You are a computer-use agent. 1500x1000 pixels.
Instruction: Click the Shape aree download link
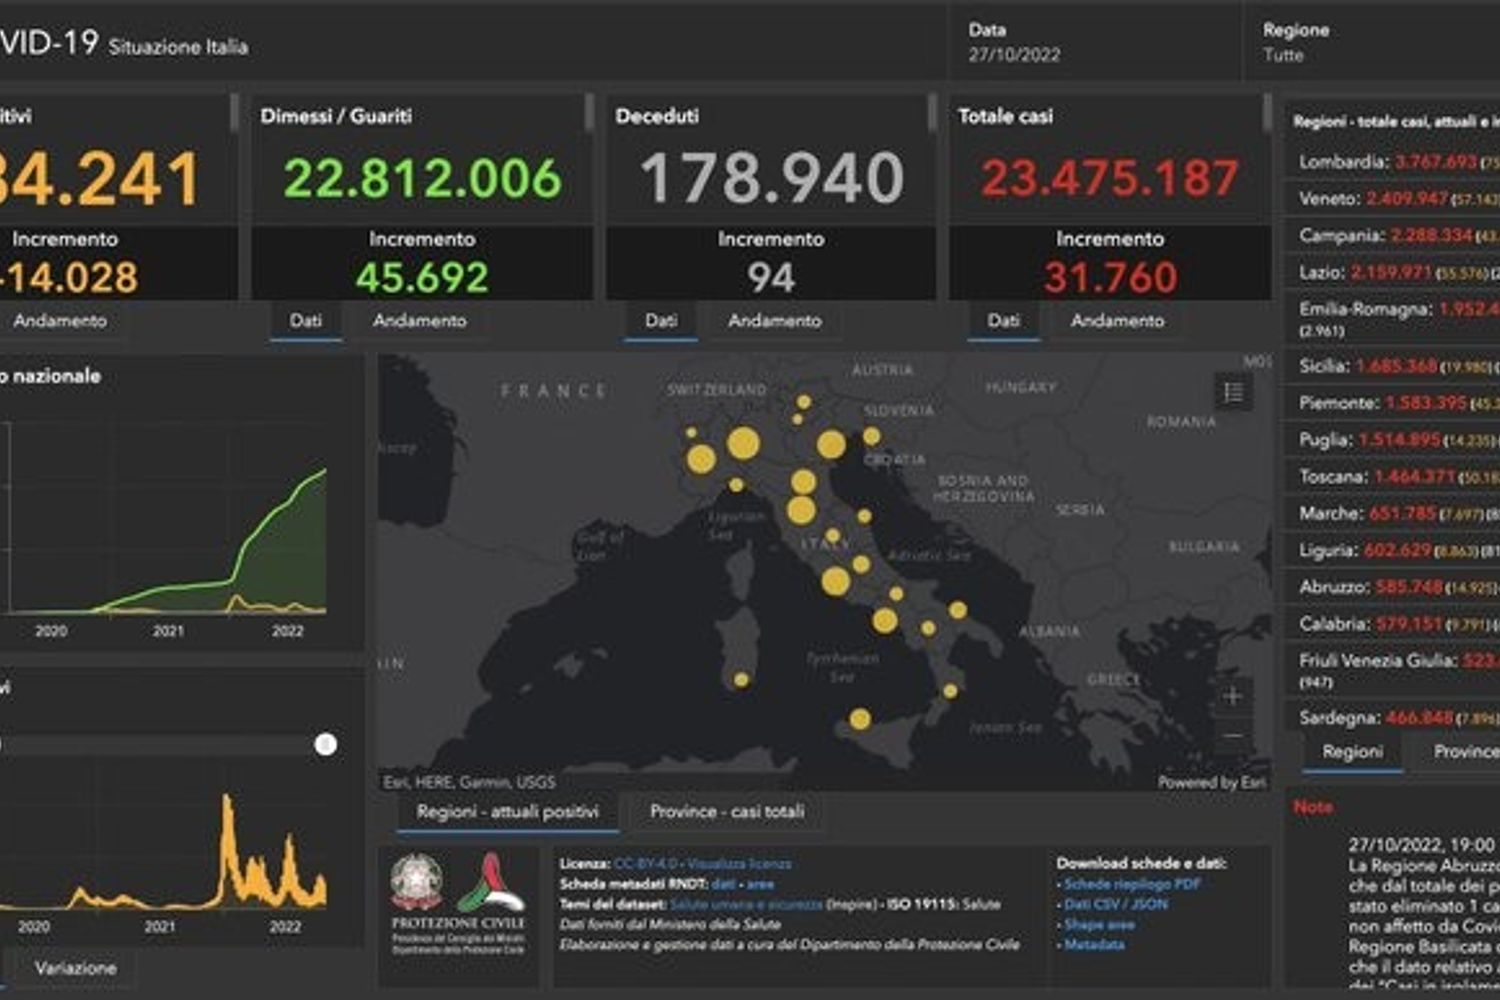(1099, 925)
